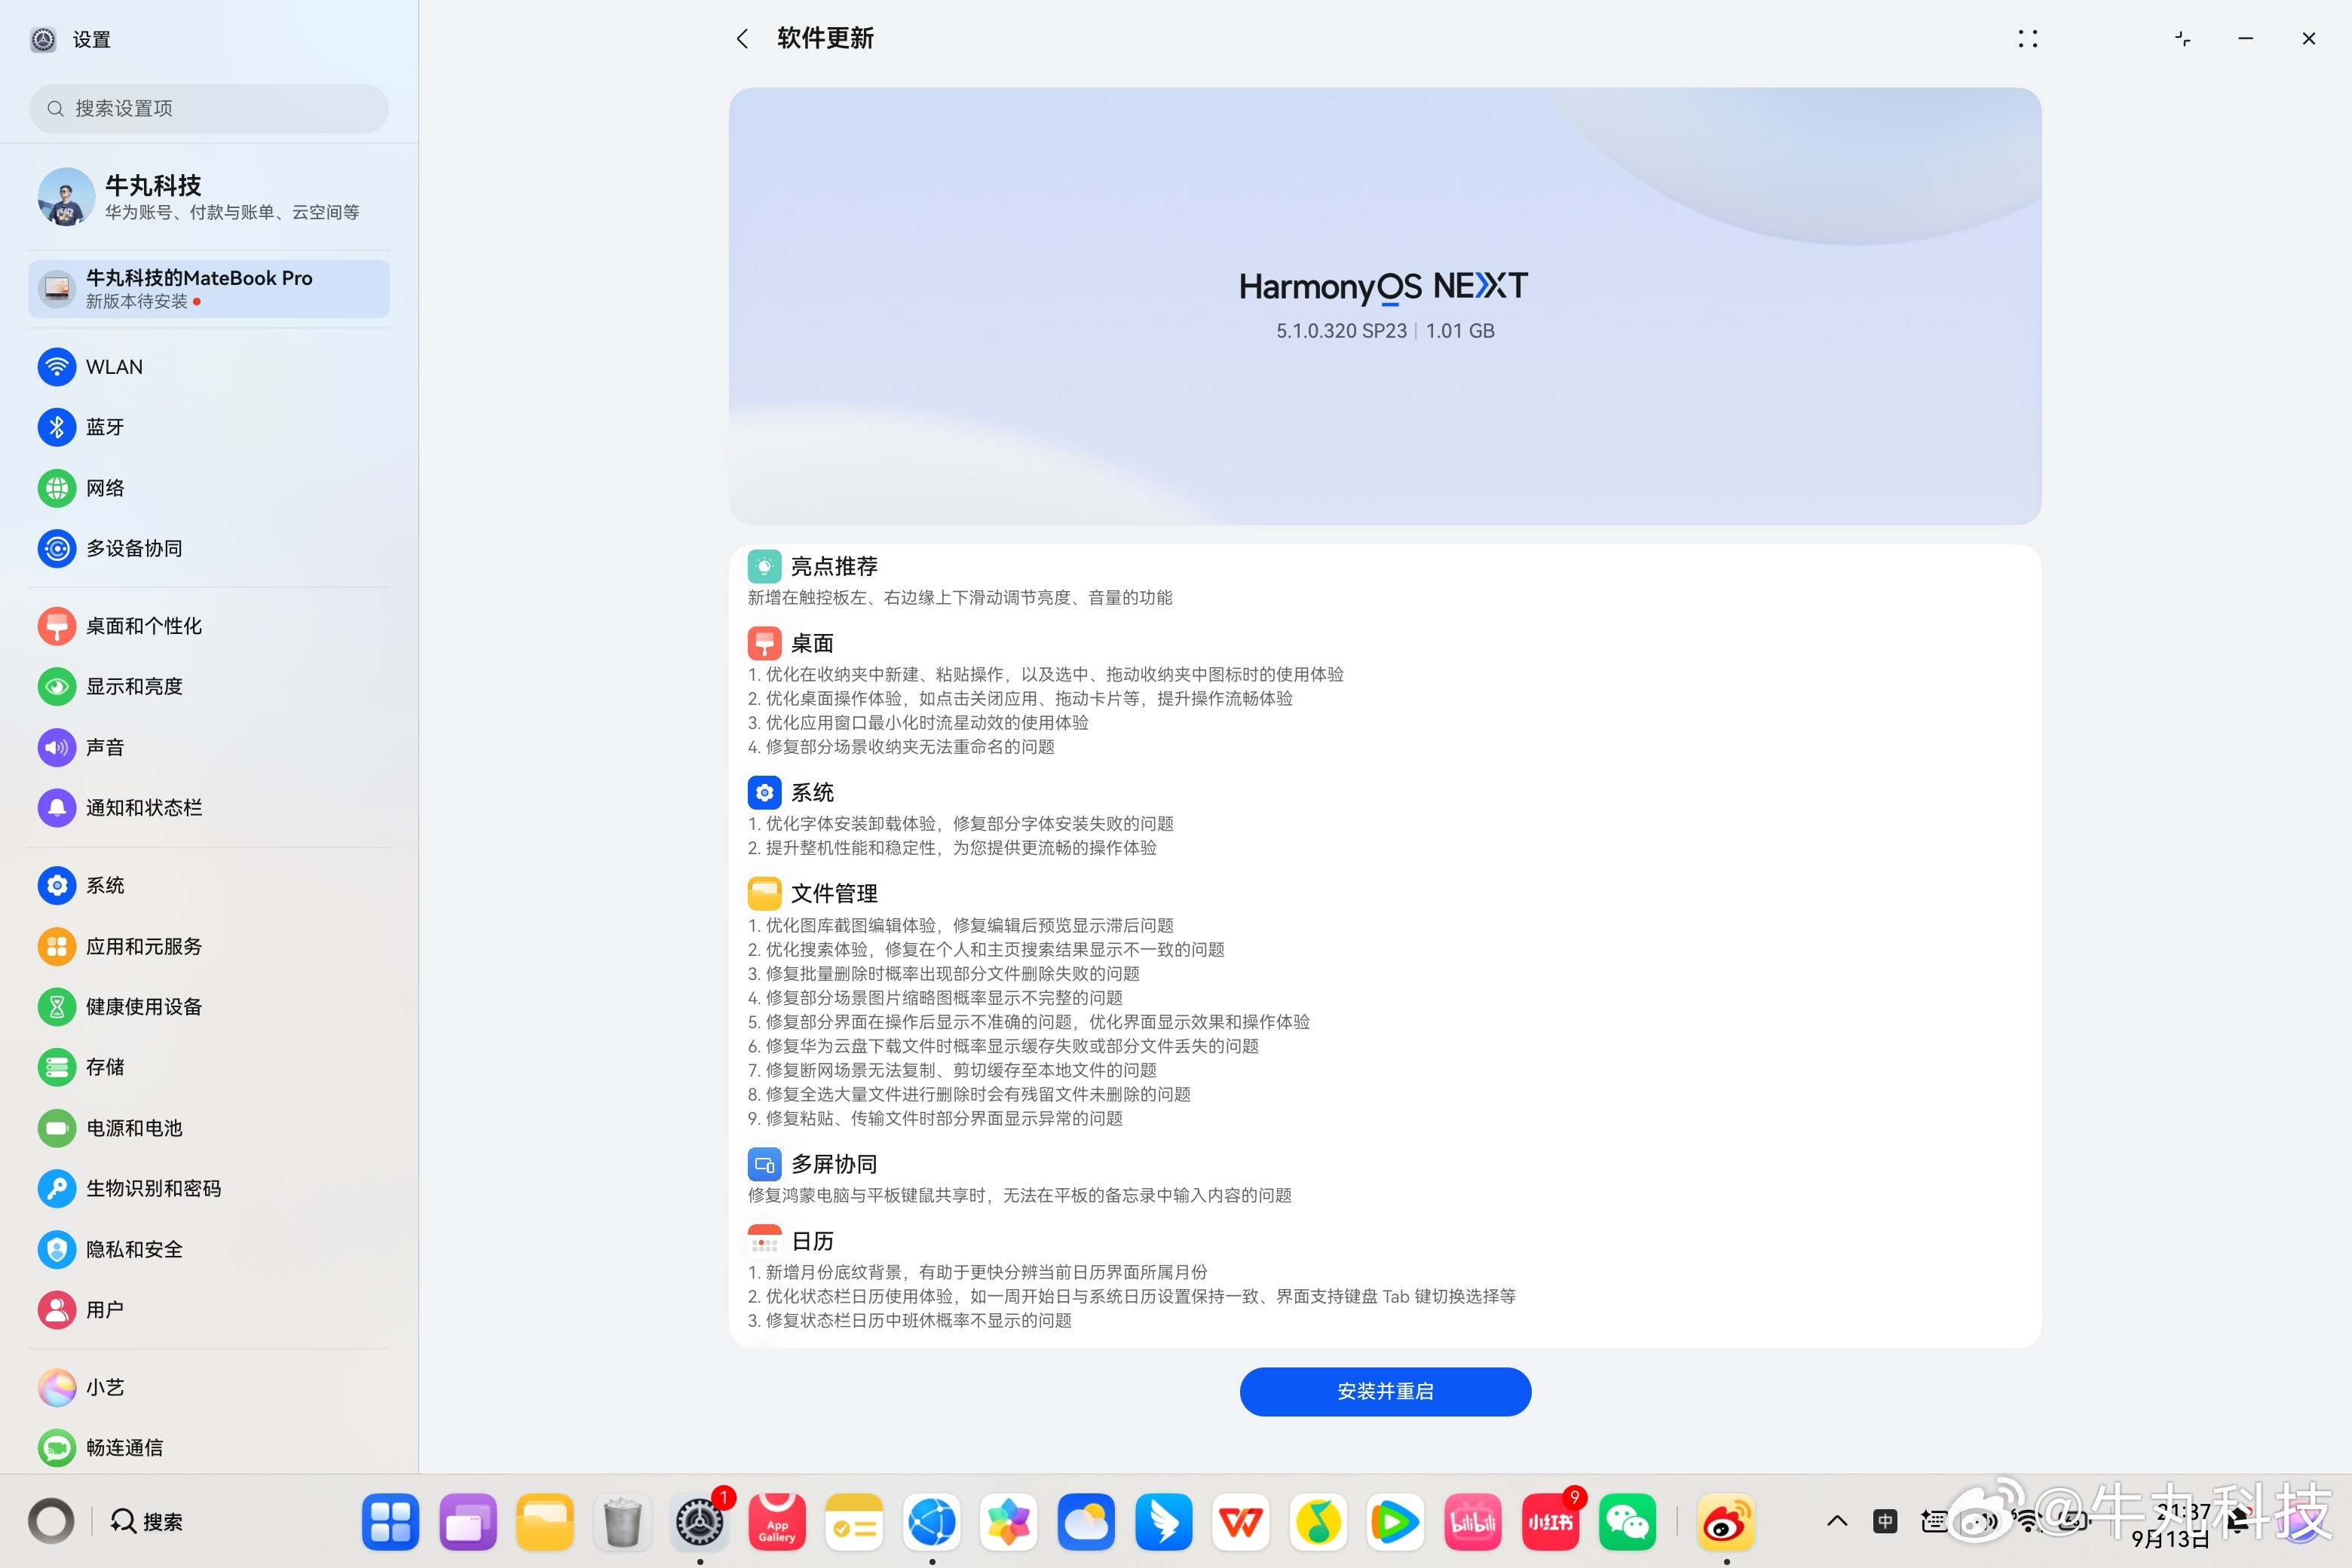Image resolution: width=2352 pixels, height=1568 pixels.
Task: Select 牛丸科技的MateBook Pro device entry
Action: [x=208, y=289]
